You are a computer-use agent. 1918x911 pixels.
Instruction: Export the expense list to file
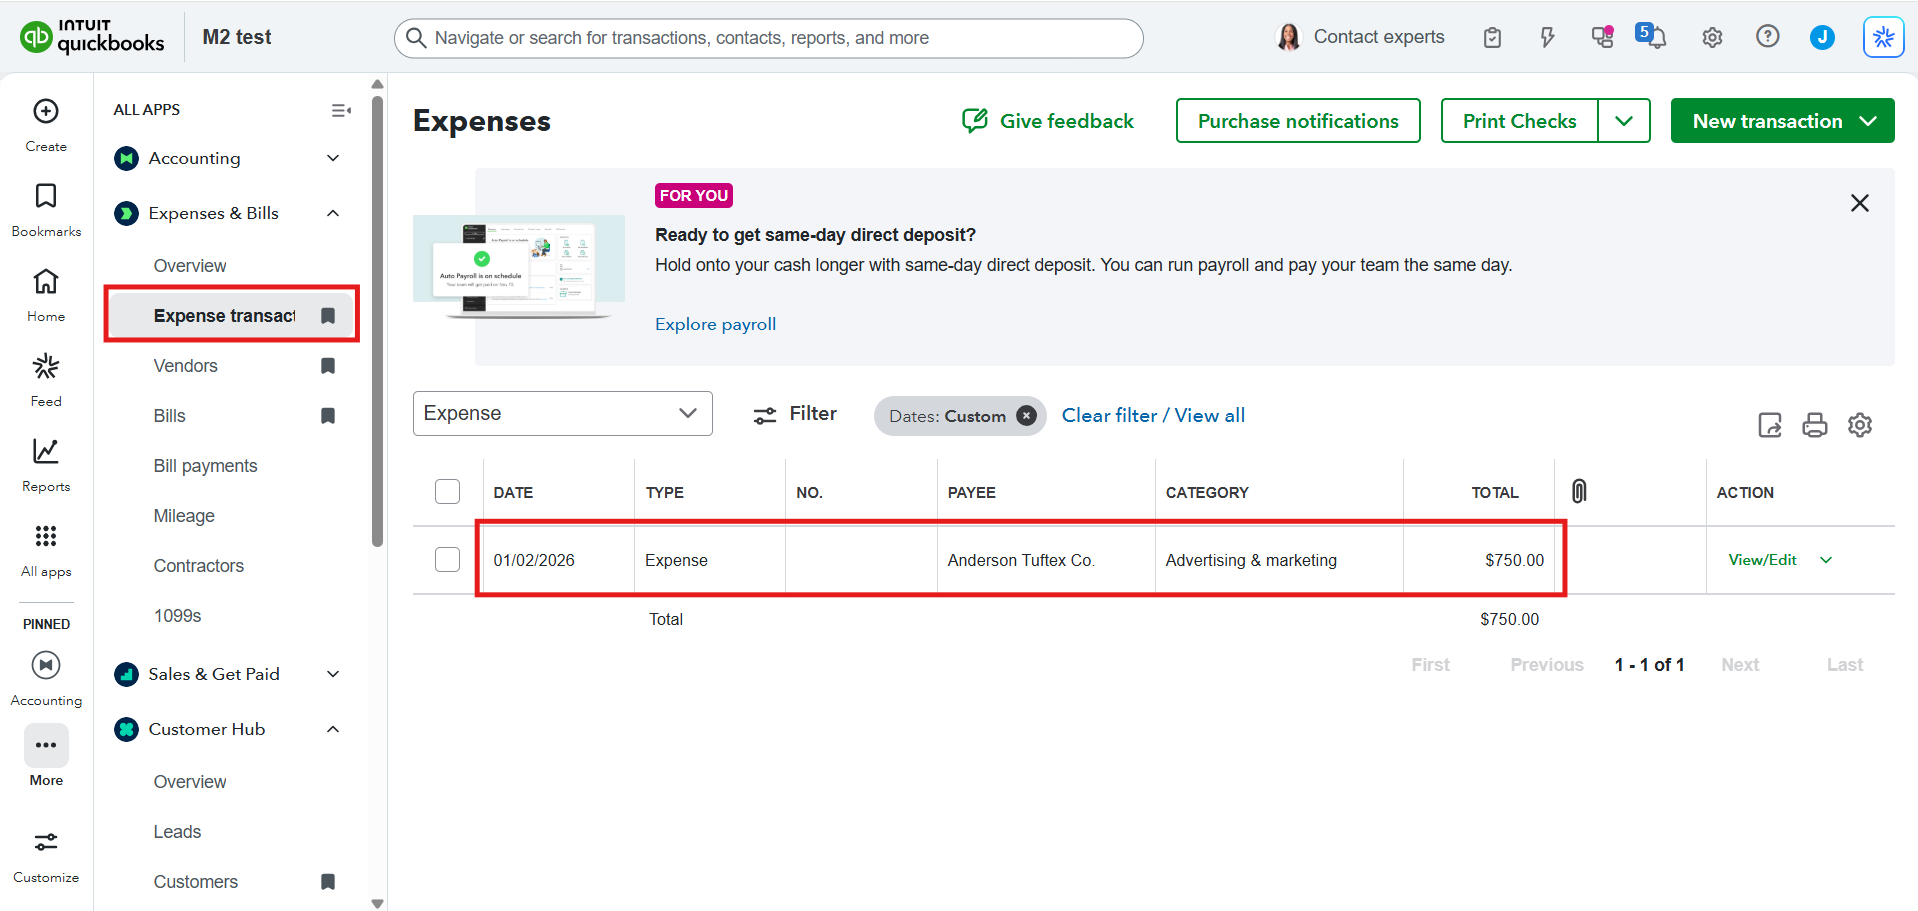click(1770, 425)
